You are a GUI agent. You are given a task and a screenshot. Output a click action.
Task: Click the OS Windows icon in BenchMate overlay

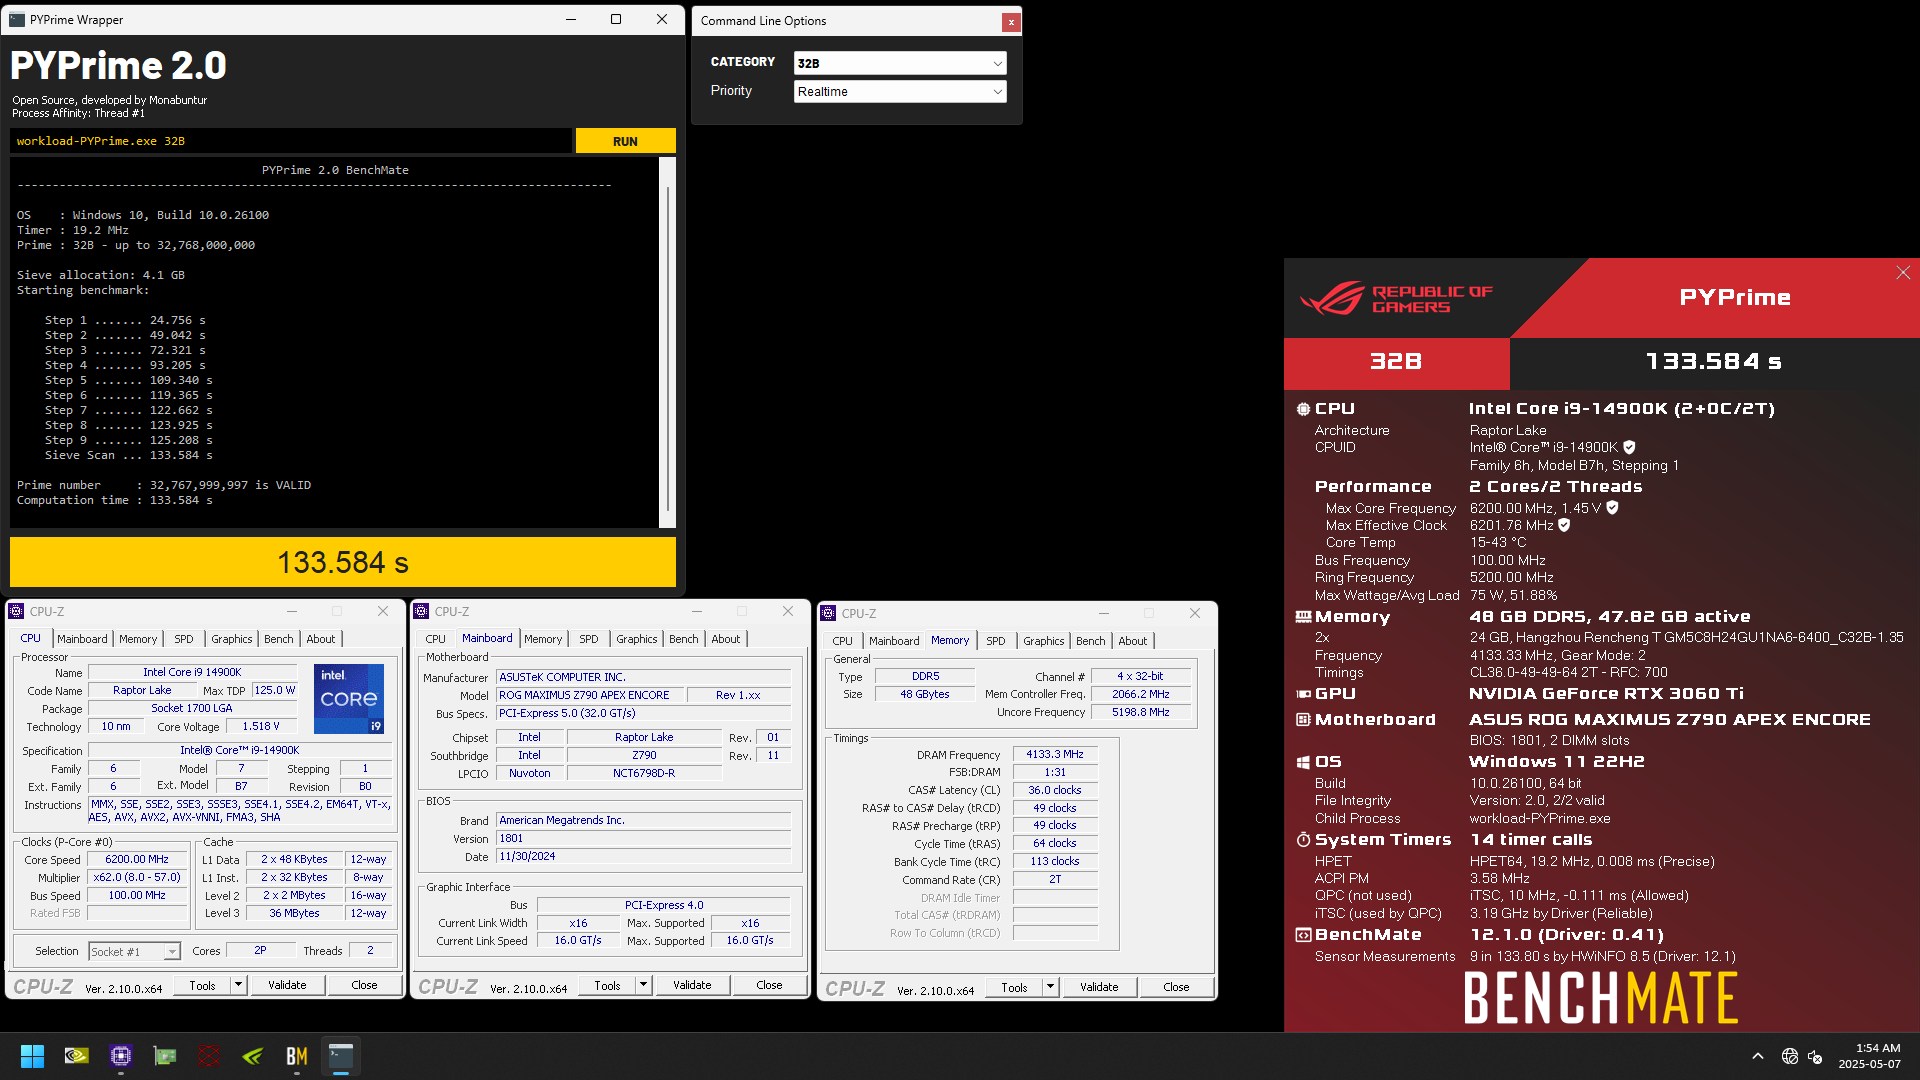click(x=1303, y=762)
